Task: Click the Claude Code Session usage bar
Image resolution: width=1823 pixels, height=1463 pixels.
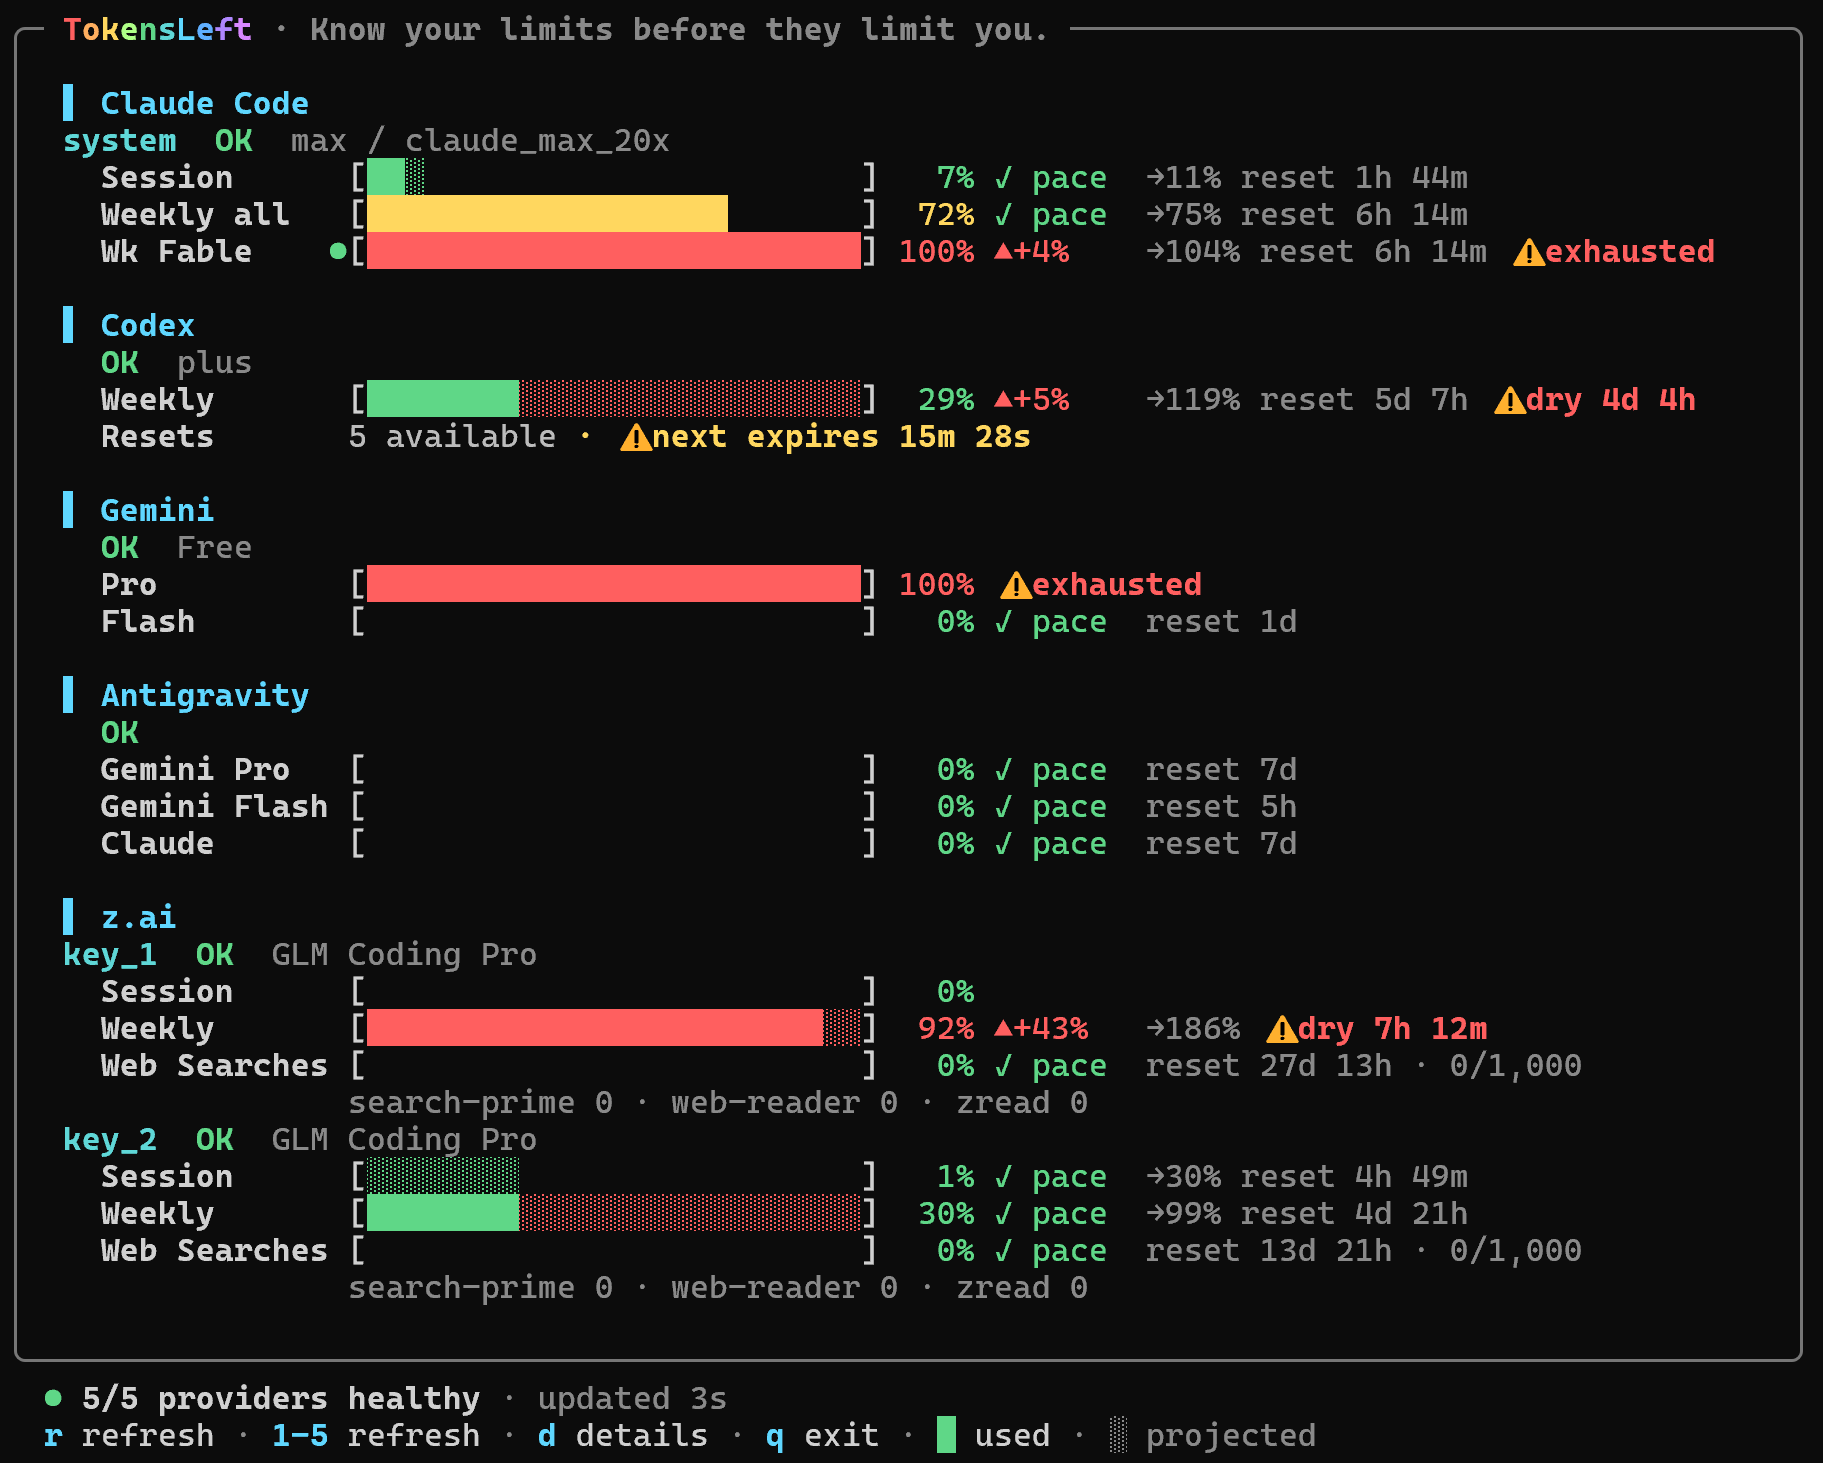Action: pos(614,178)
